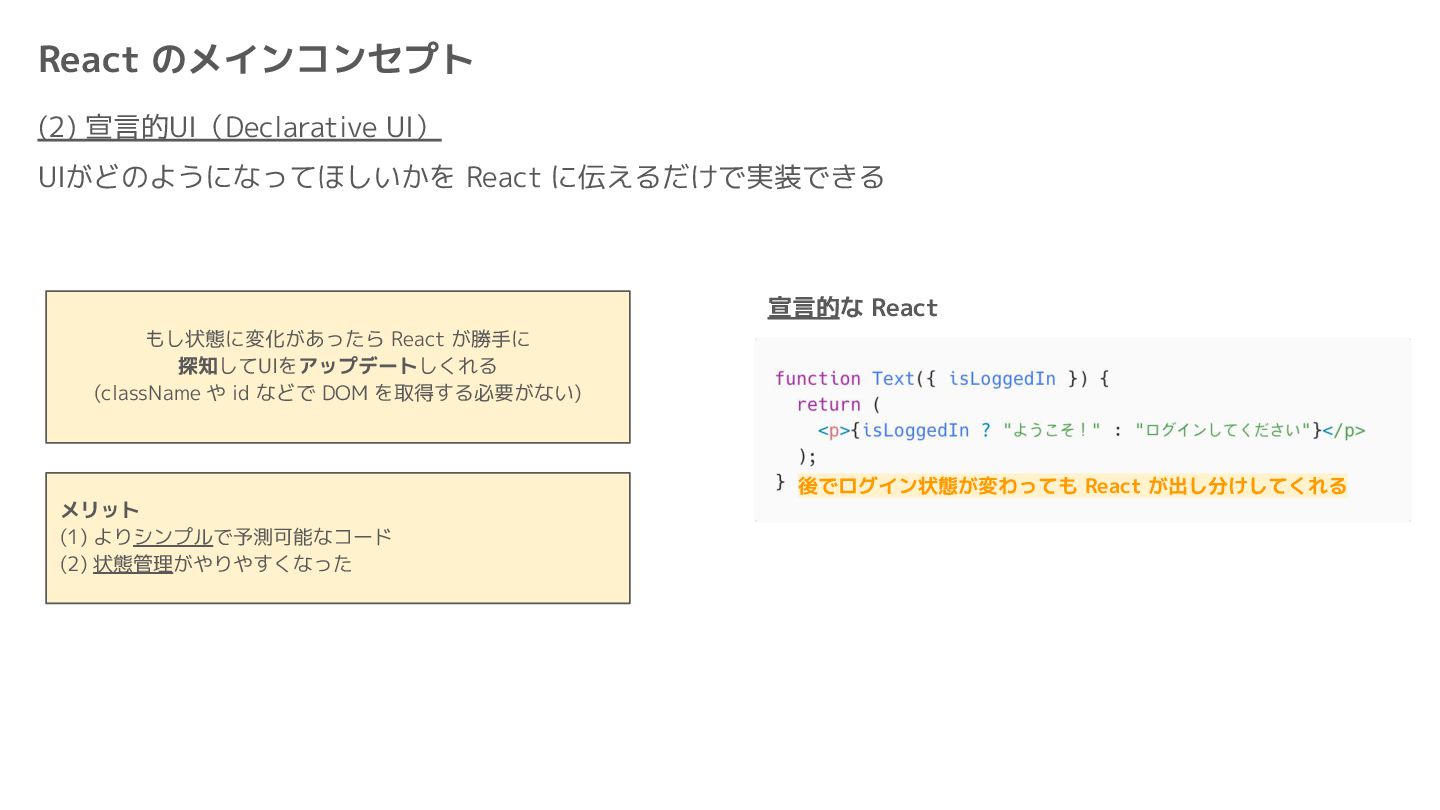
Task: Click the code line 'return ('
Action: [838, 405]
